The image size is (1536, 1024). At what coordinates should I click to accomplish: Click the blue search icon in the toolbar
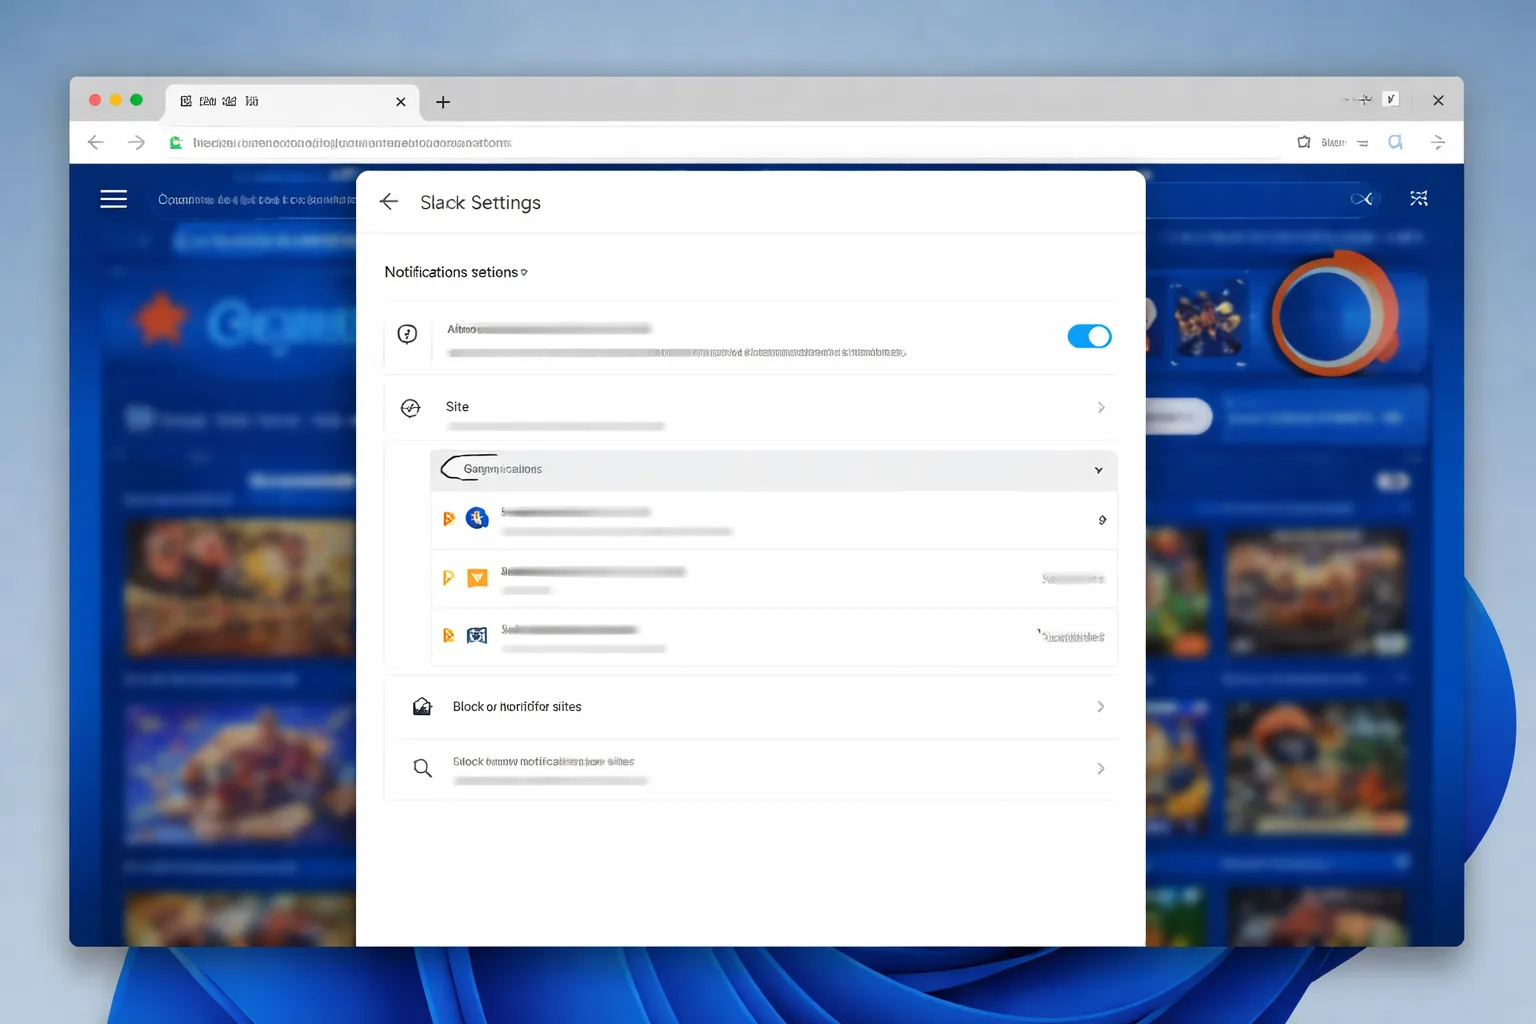click(1396, 142)
